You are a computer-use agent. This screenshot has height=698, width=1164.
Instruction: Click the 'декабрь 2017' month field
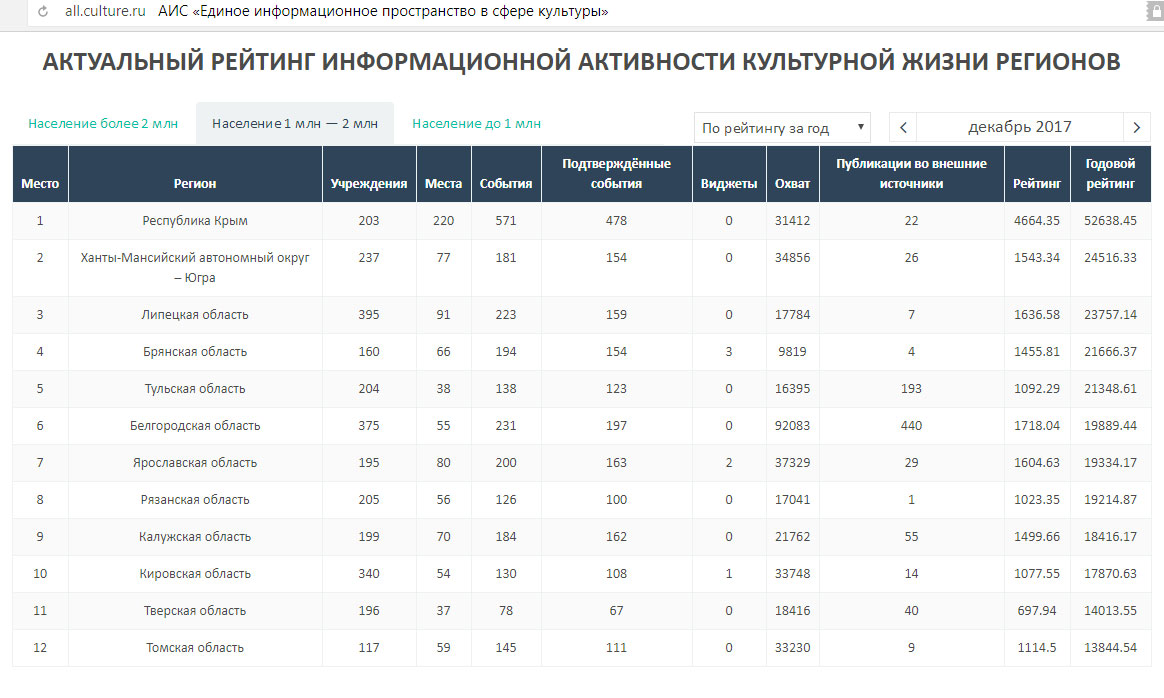click(x=1019, y=127)
